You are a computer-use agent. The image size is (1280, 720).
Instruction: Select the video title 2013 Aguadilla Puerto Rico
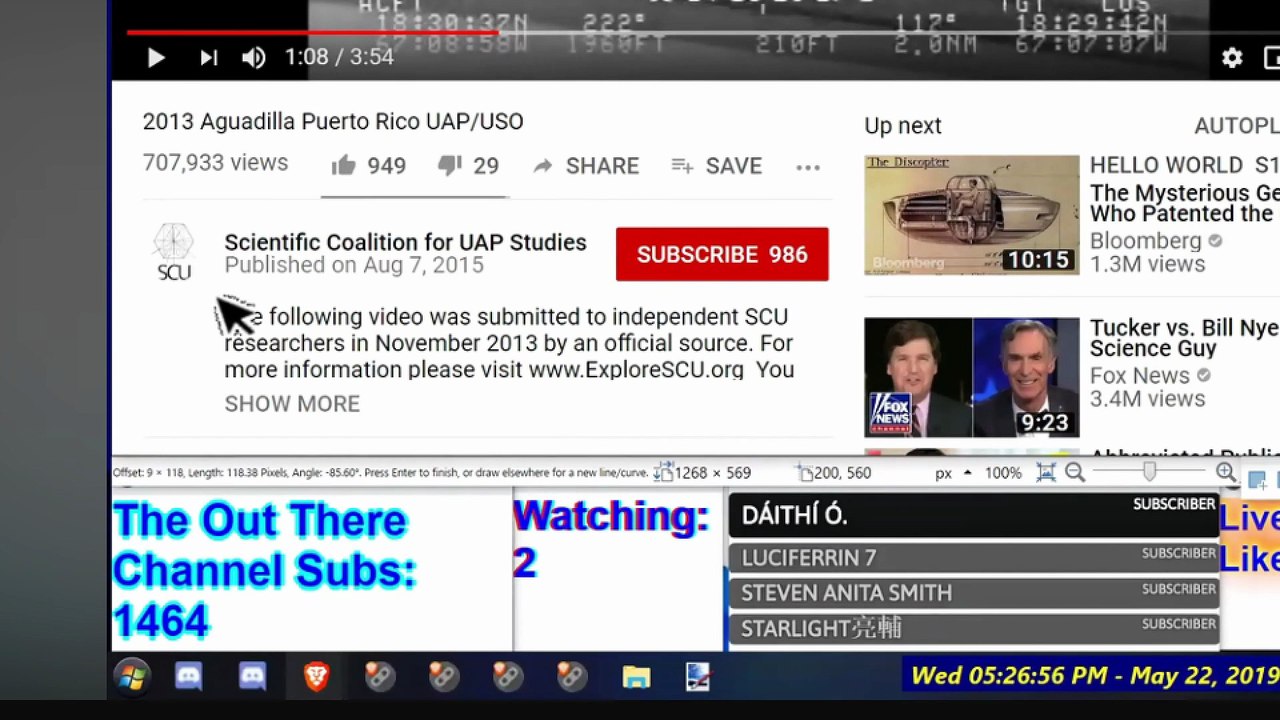(333, 121)
